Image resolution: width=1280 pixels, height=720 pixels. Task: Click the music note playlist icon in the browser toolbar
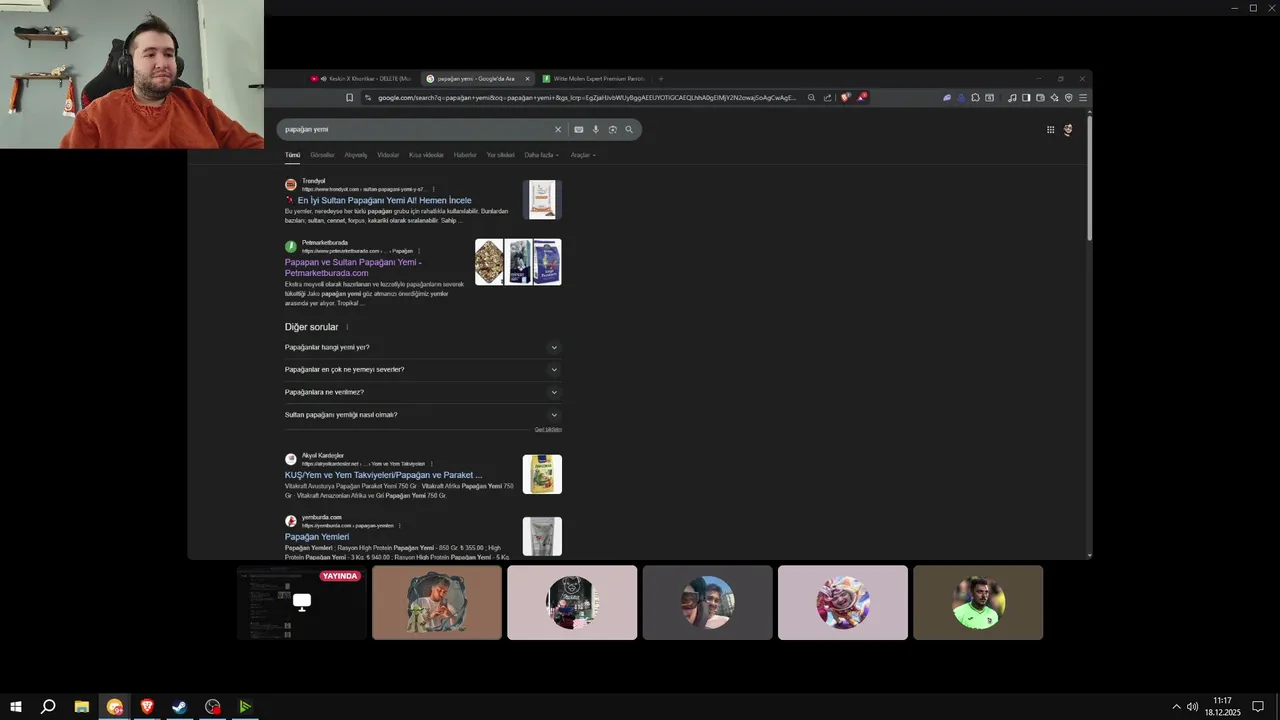[1012, 98]
